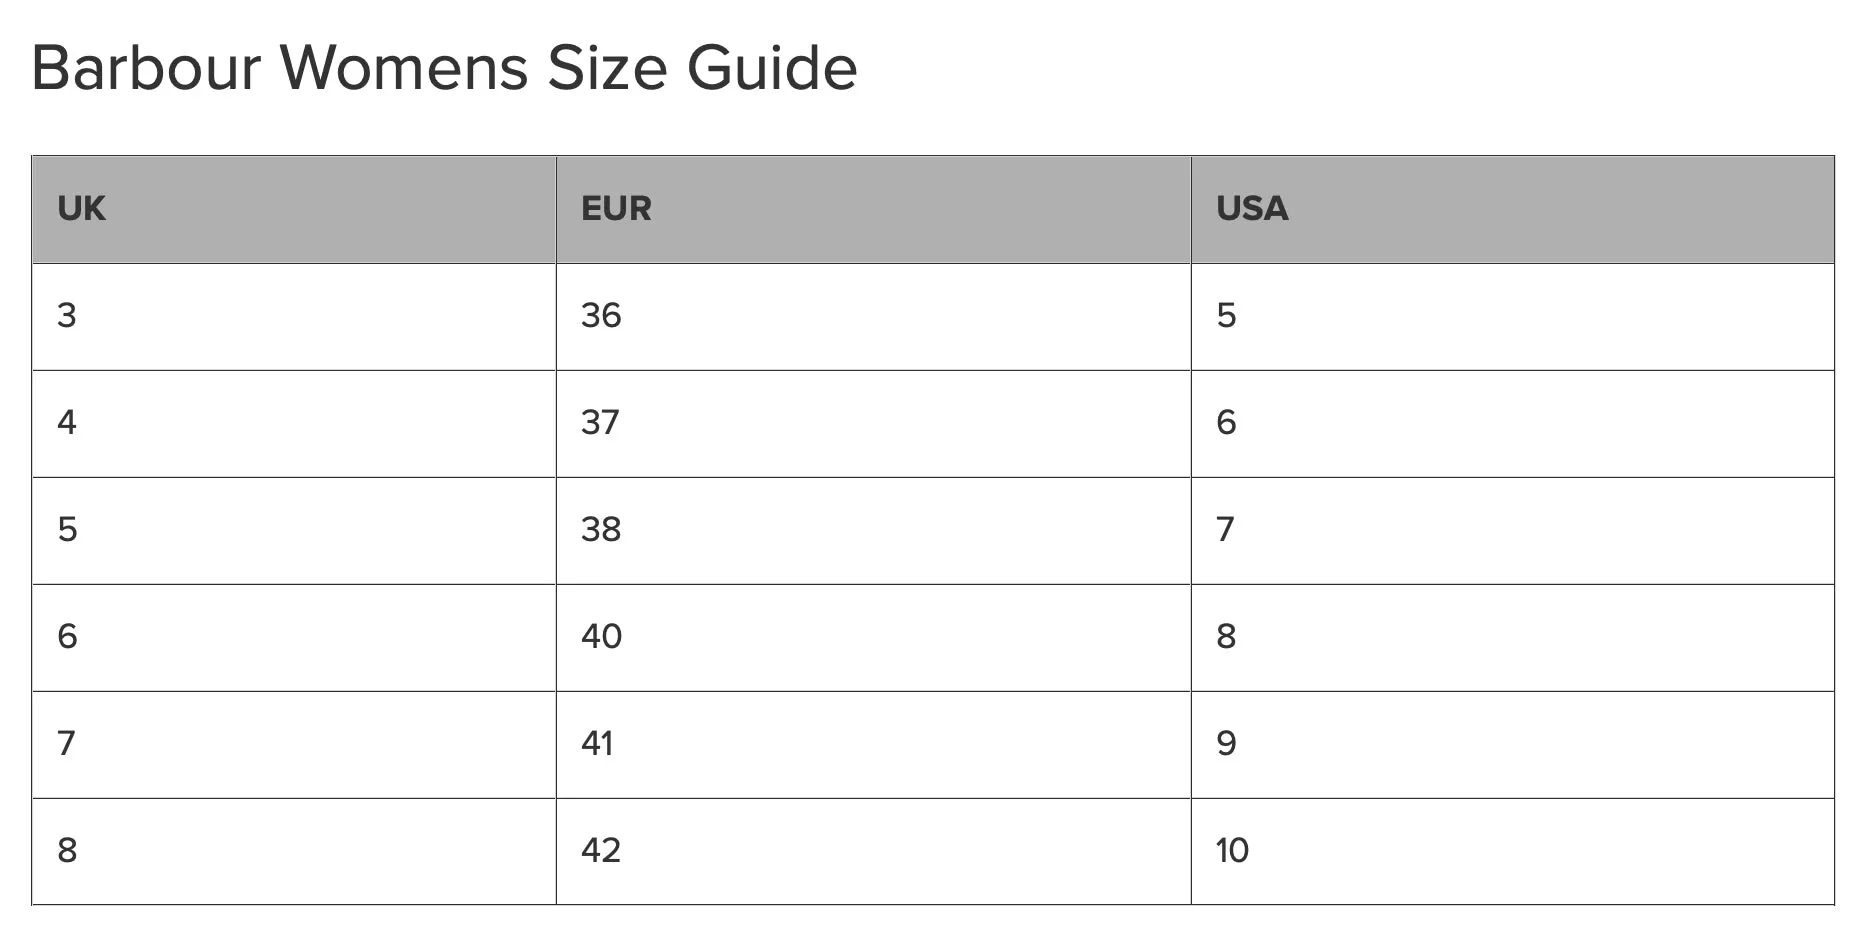Click EUR size 36 cell
Image resolution: width=1864 pixels, height=934 pixels.
coord(873,317)
